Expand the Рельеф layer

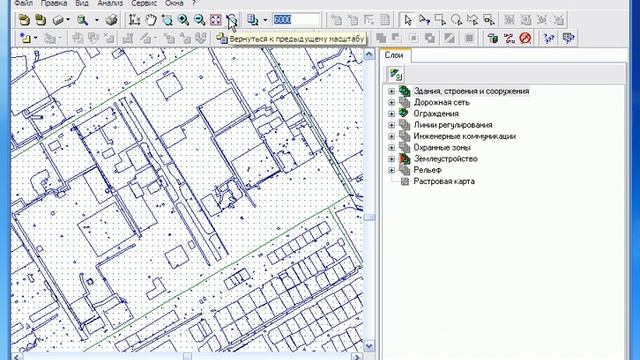click(391, 170)
